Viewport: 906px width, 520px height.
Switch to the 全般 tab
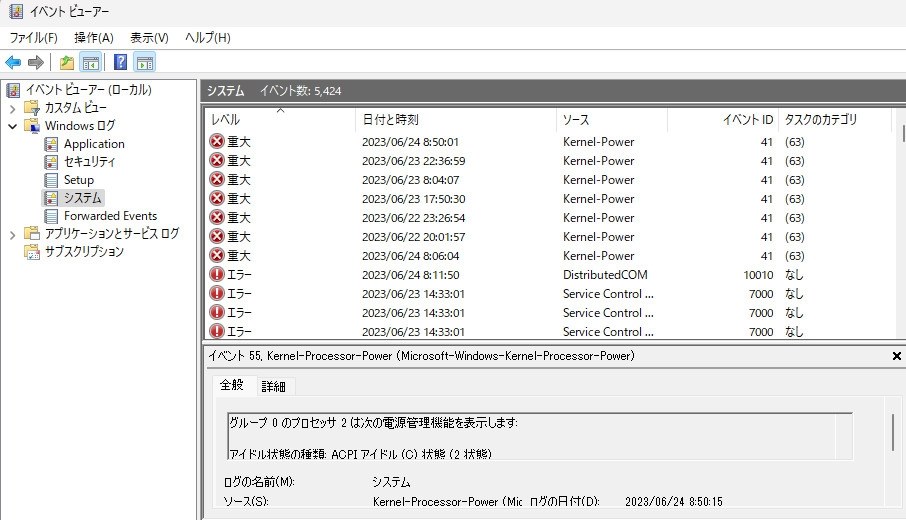(x=232, y=385)
